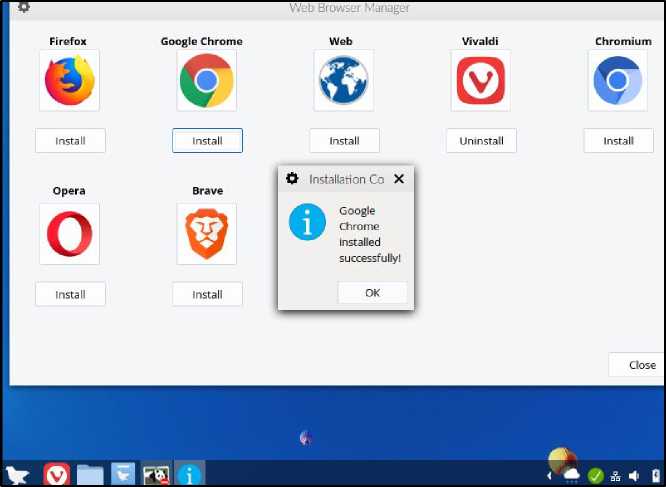The height and width of the screenshot is (487, 666).
Task: Install Chromium
Action: tap(618, 141)
